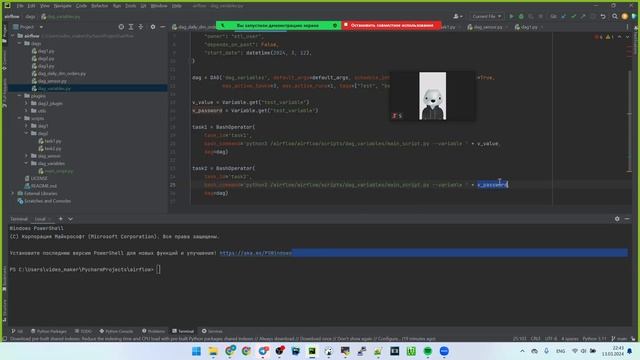Open the View menu
Screen dimensions: 640x360
(x=45, y=6)
